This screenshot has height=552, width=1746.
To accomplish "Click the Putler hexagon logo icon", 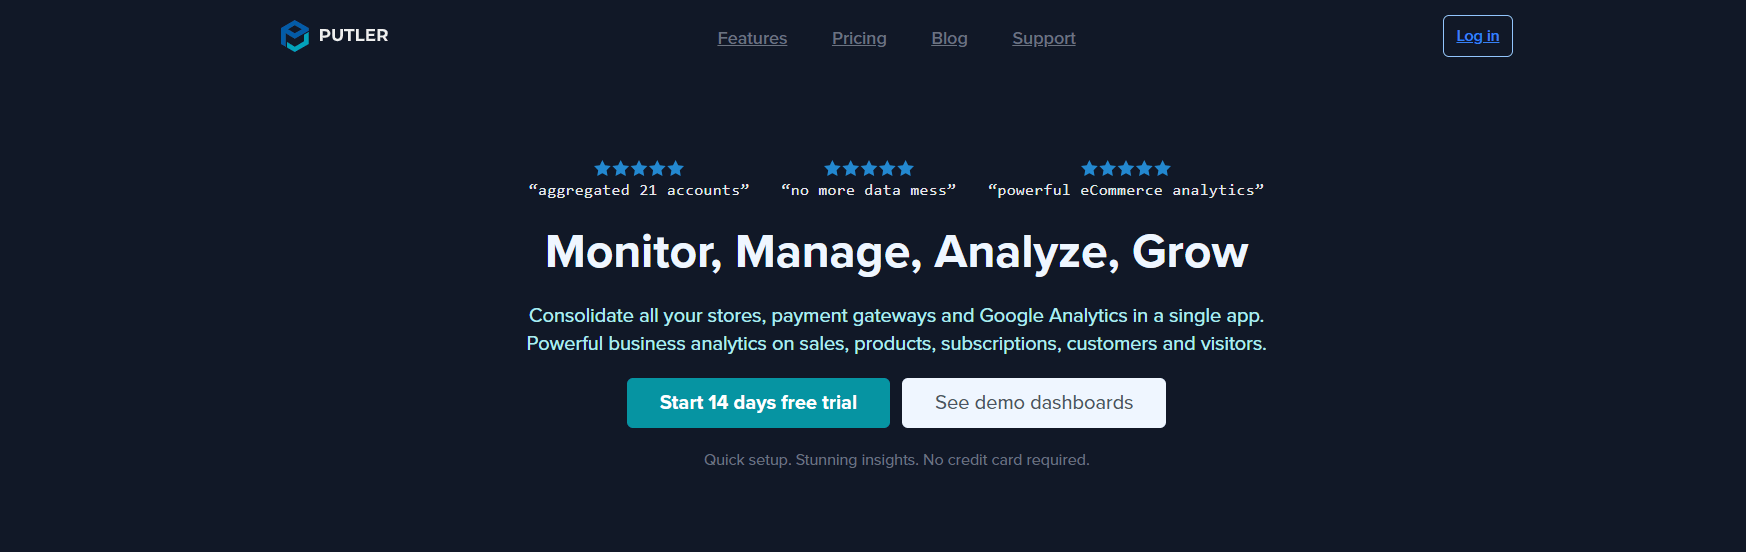I will (295, 36).
